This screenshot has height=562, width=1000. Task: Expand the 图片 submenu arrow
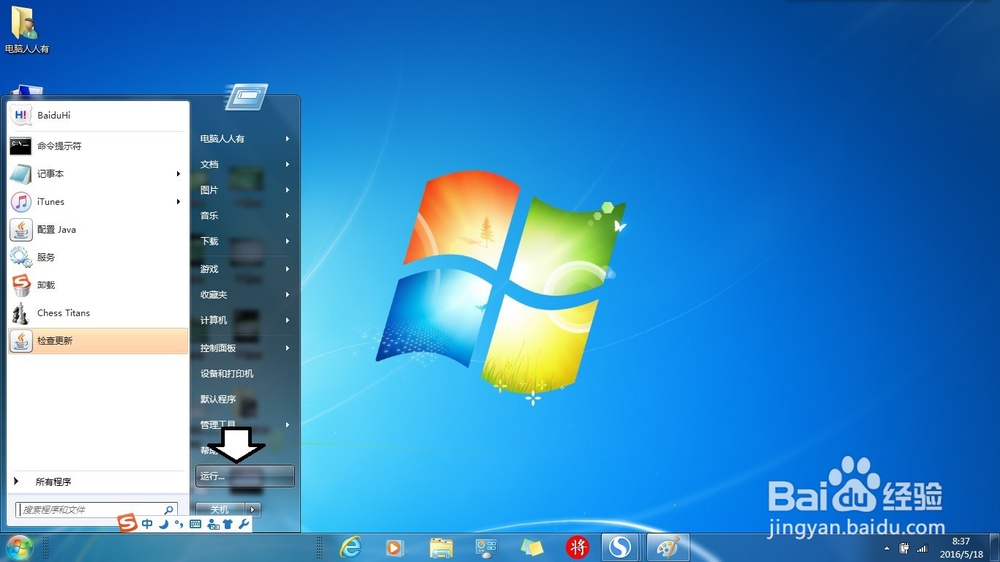pyautogui.click(x=288, y=190)
